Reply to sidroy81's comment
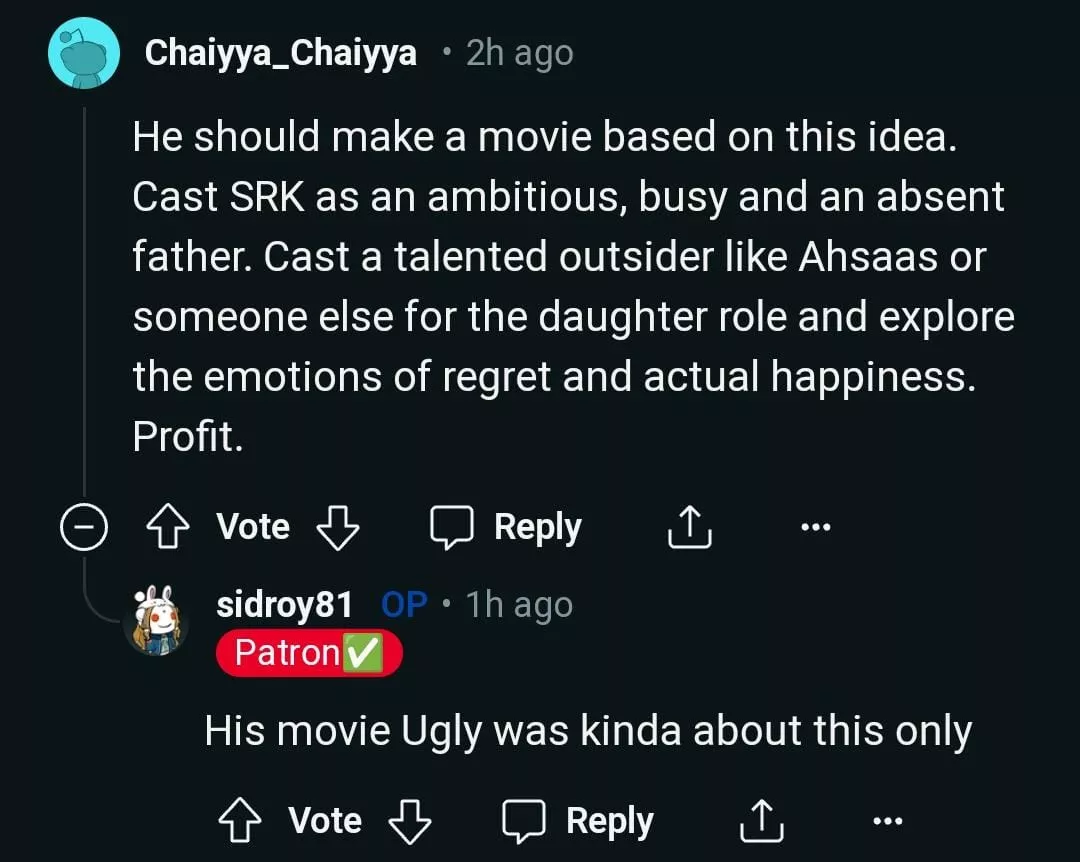Screen dimensions: 1080x862 tap(578, 821)
